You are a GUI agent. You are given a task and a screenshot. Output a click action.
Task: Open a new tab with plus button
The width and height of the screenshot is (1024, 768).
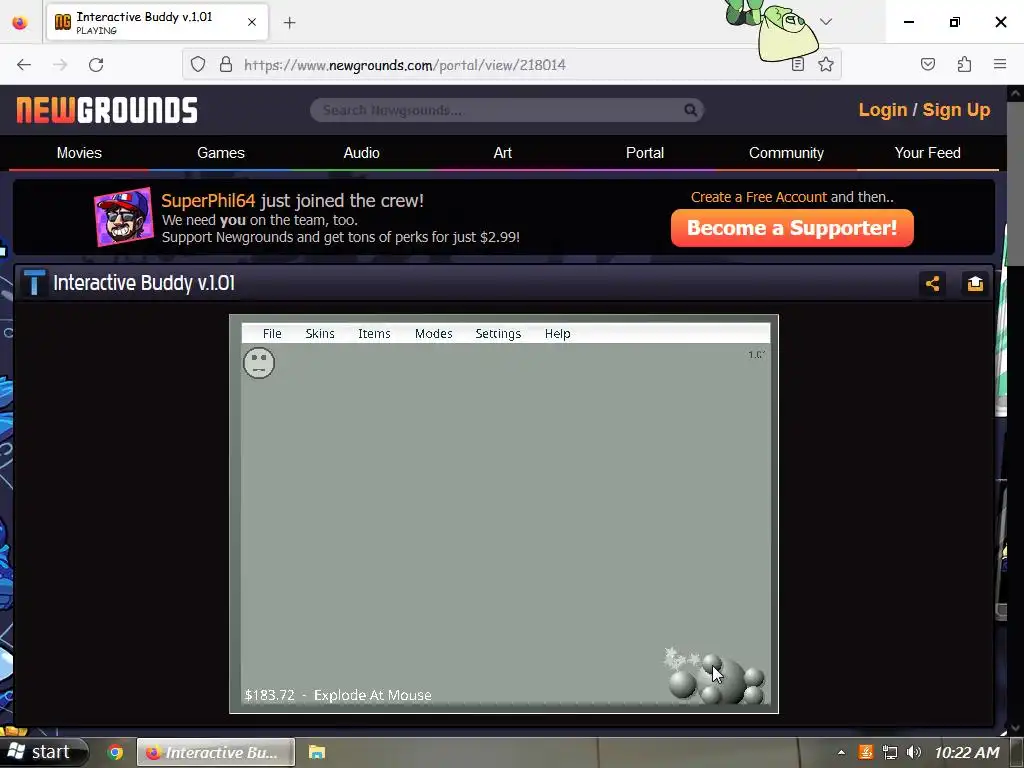pyautogui.click(x=290, y=23)
